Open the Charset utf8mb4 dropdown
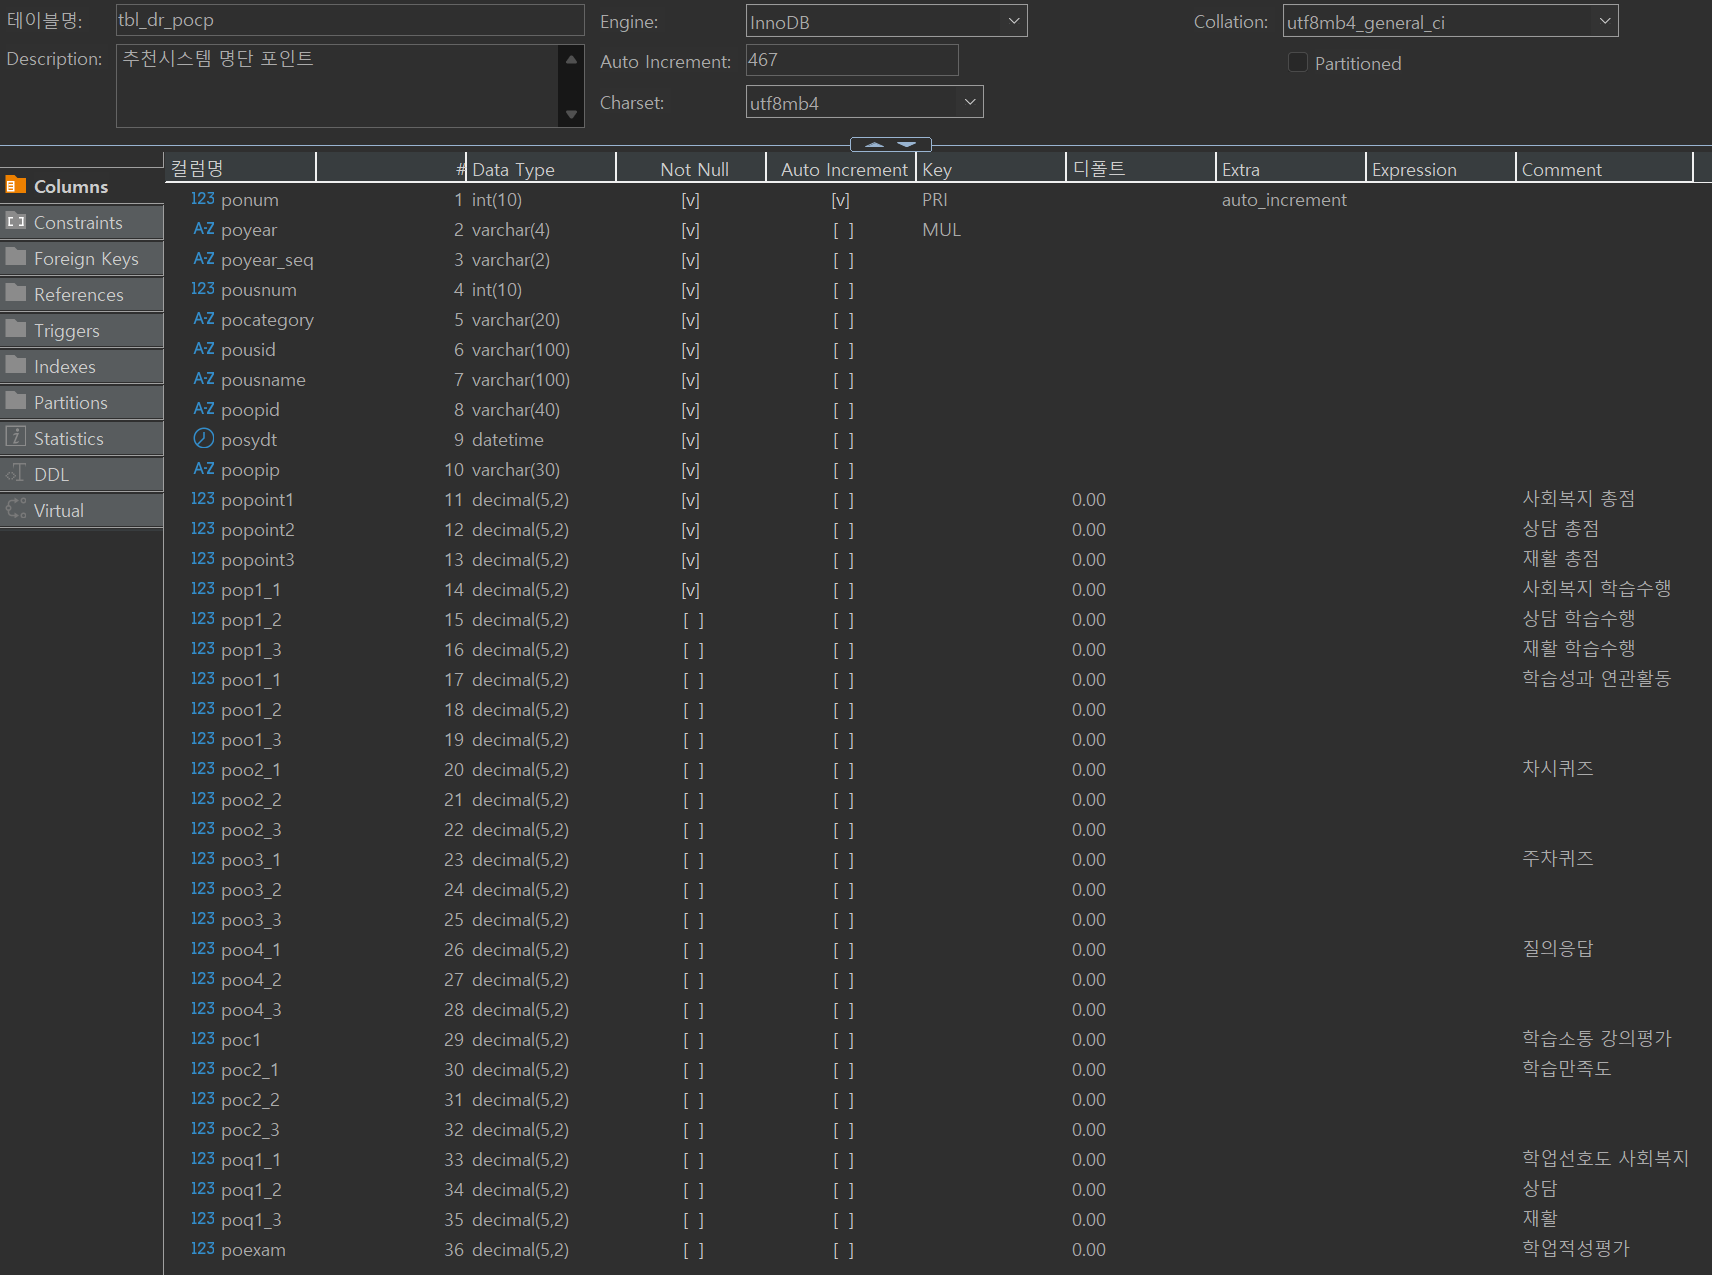1712x1275 pixels. (969, 102)
